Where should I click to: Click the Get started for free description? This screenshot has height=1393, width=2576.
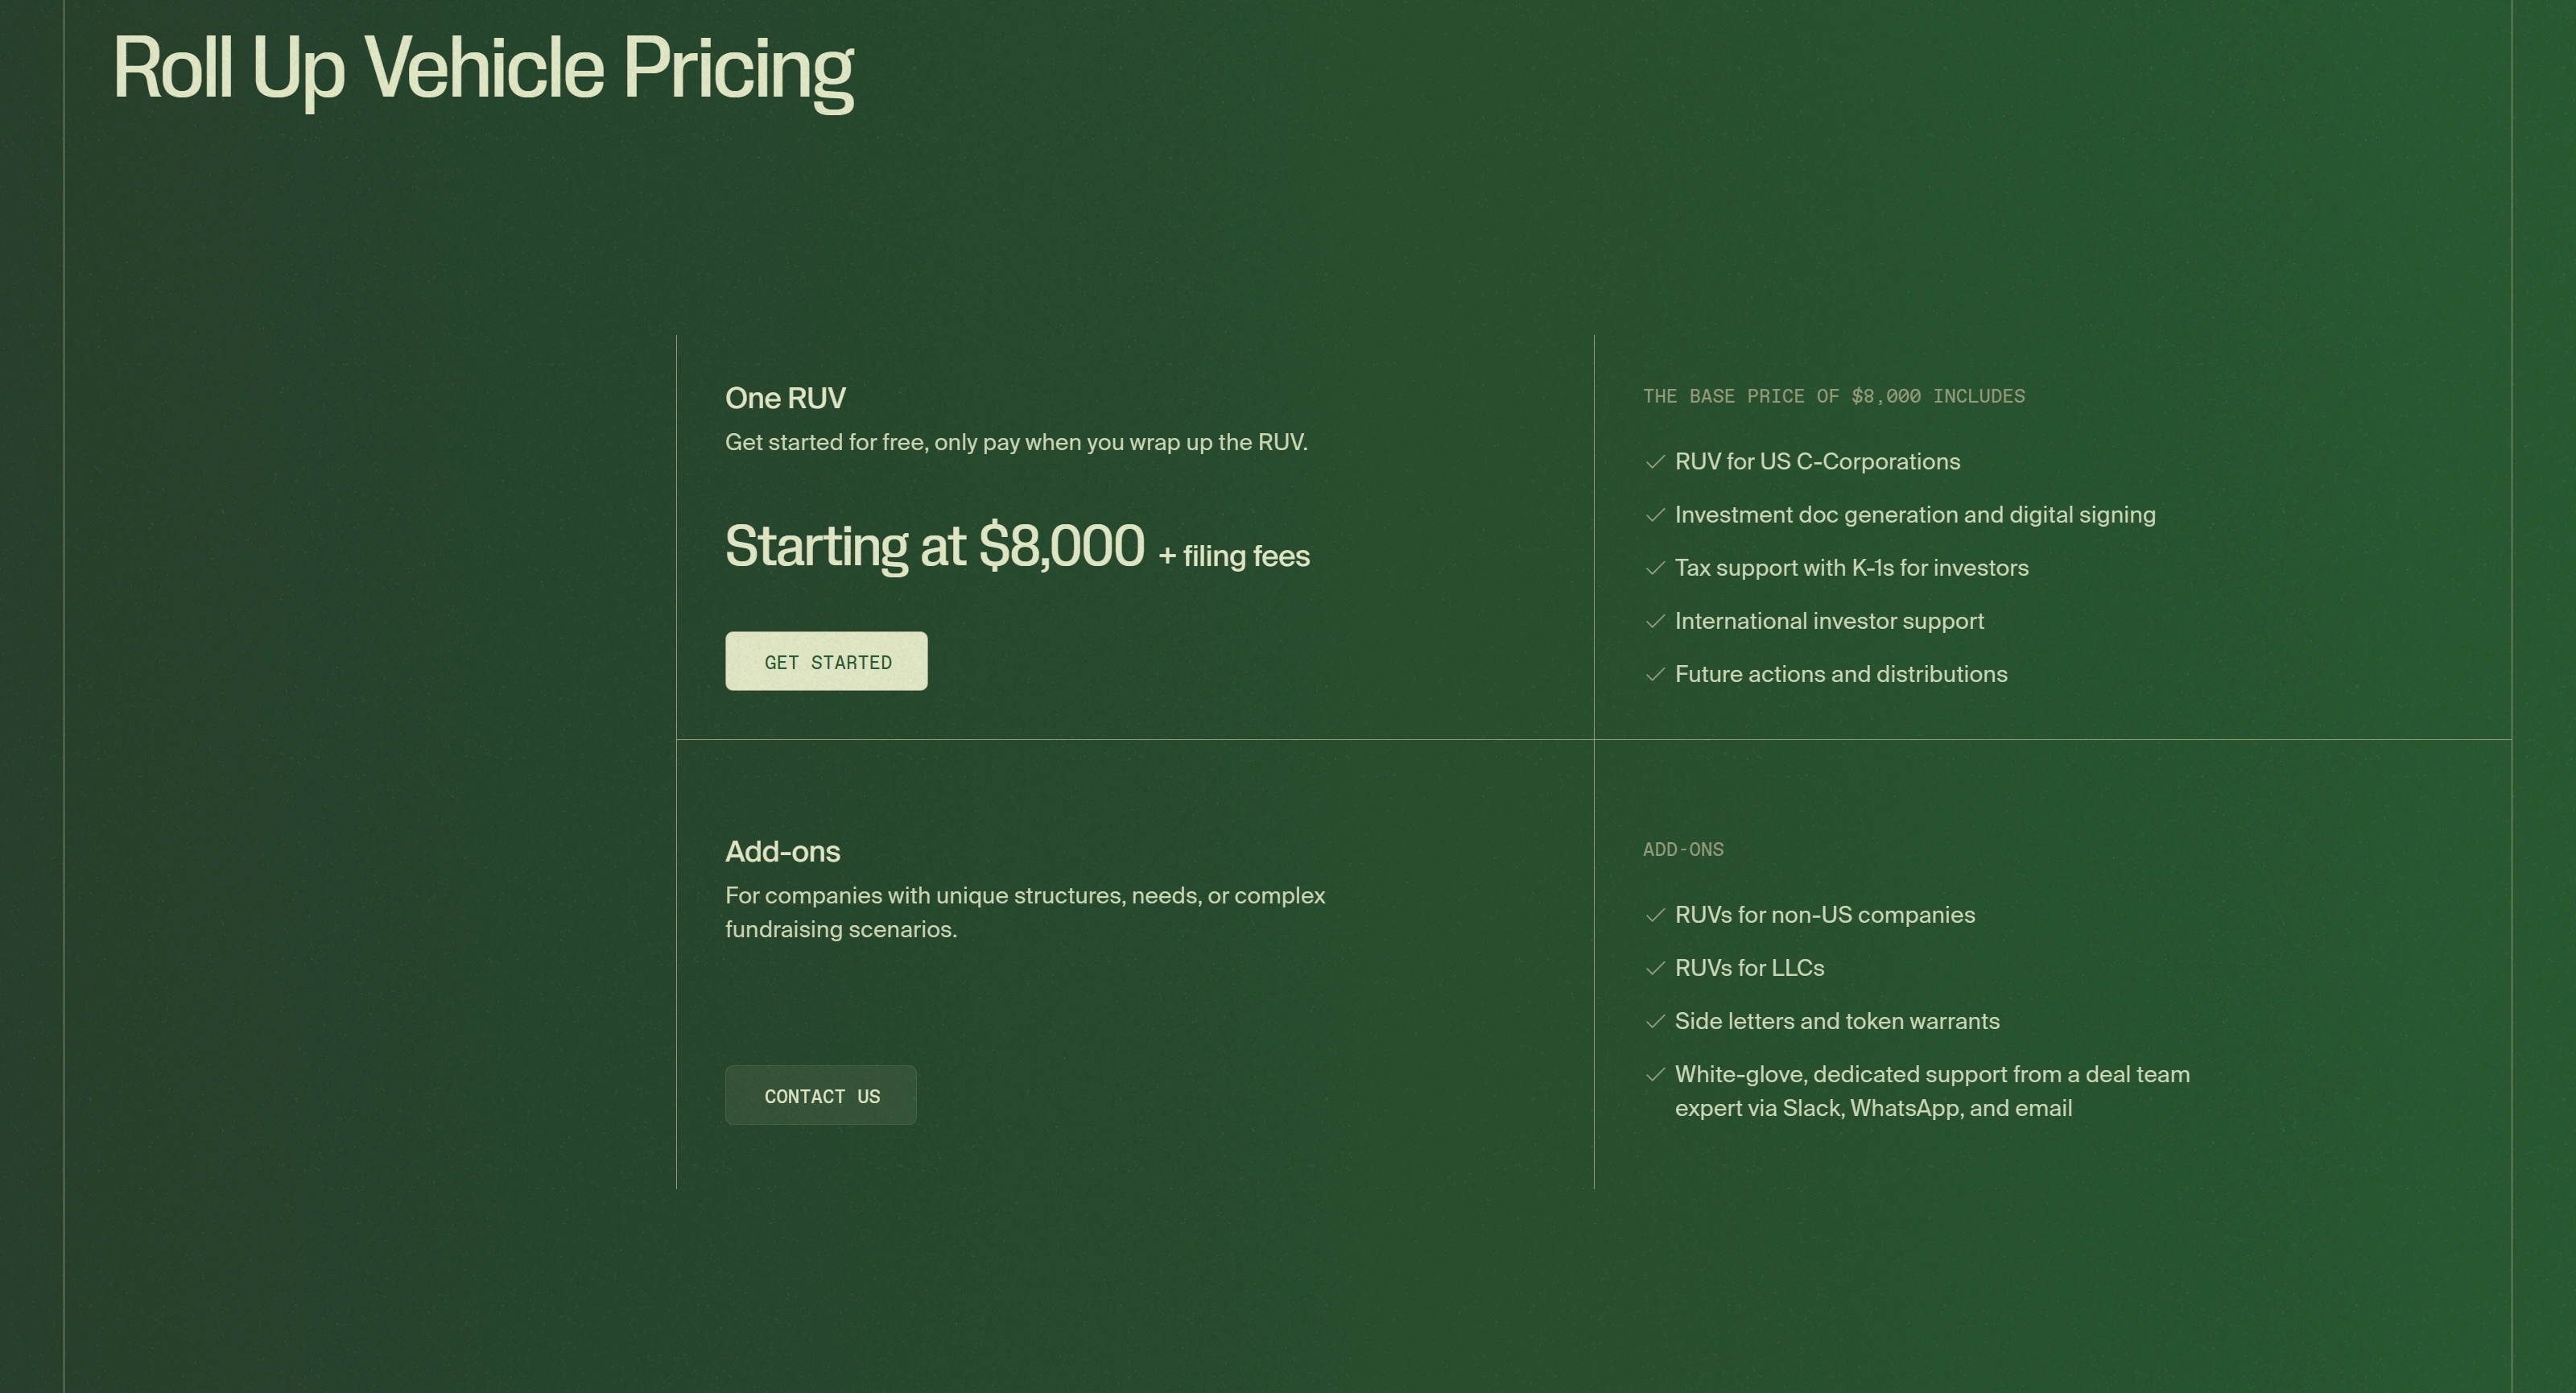point(1016,442)
